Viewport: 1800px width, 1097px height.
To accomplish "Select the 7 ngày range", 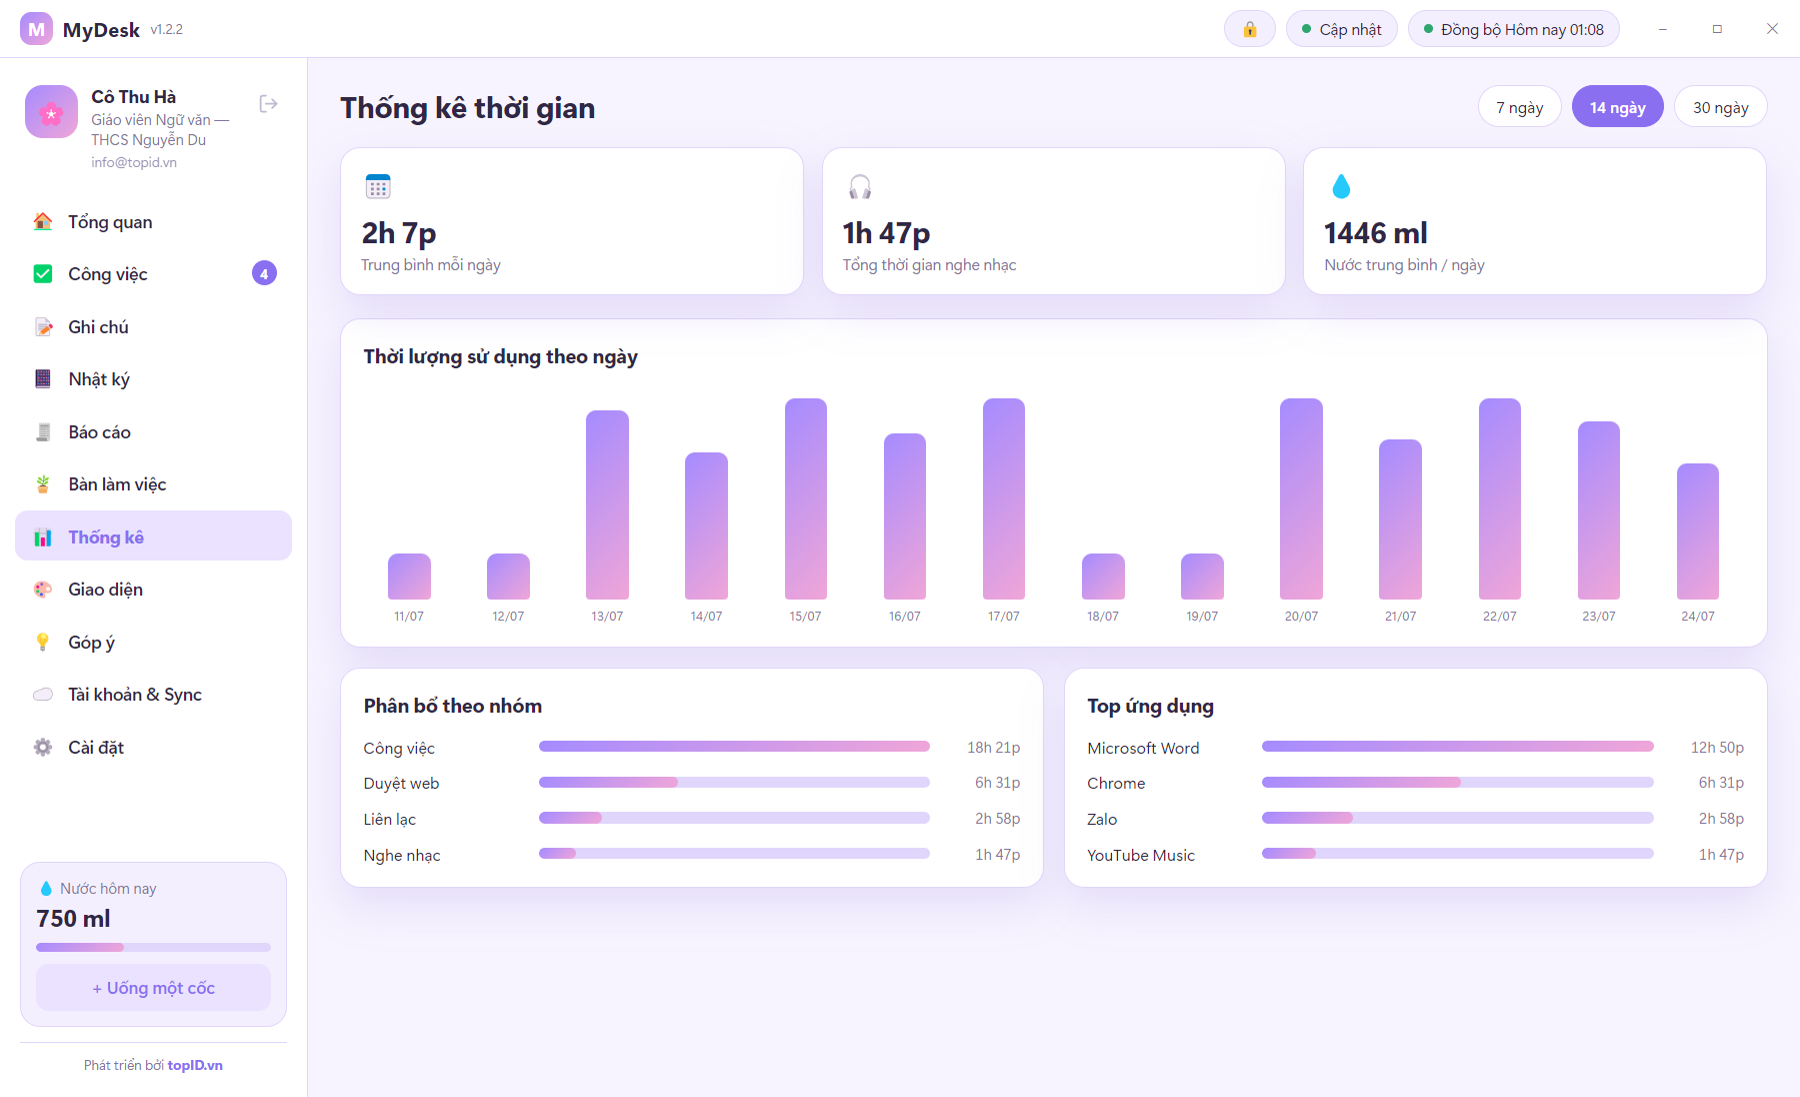I will tap(1519, 107).
